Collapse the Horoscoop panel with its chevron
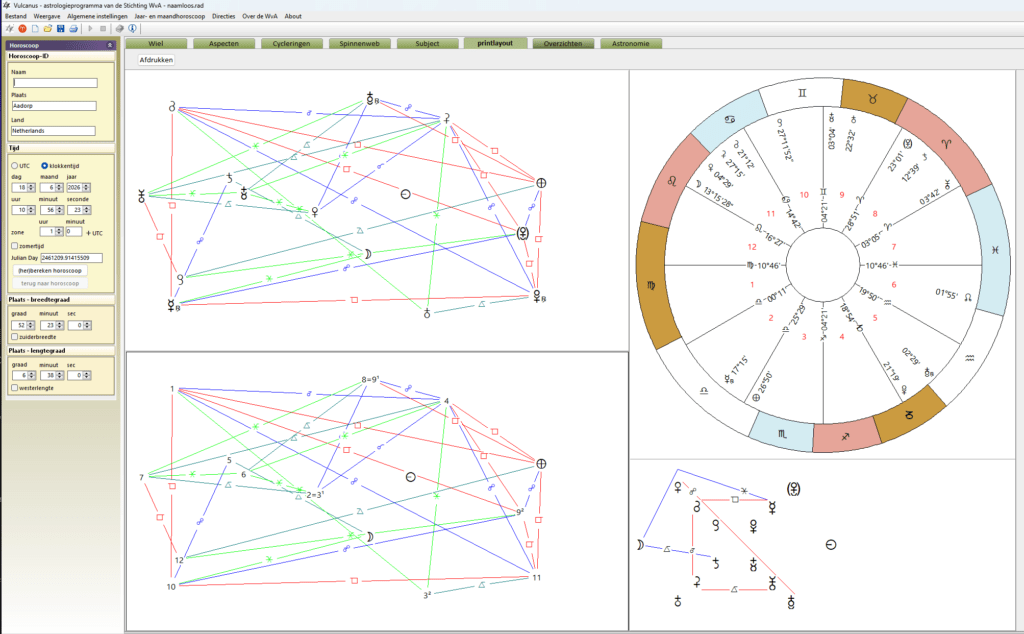1024x634 pixels. coord(110,45)
